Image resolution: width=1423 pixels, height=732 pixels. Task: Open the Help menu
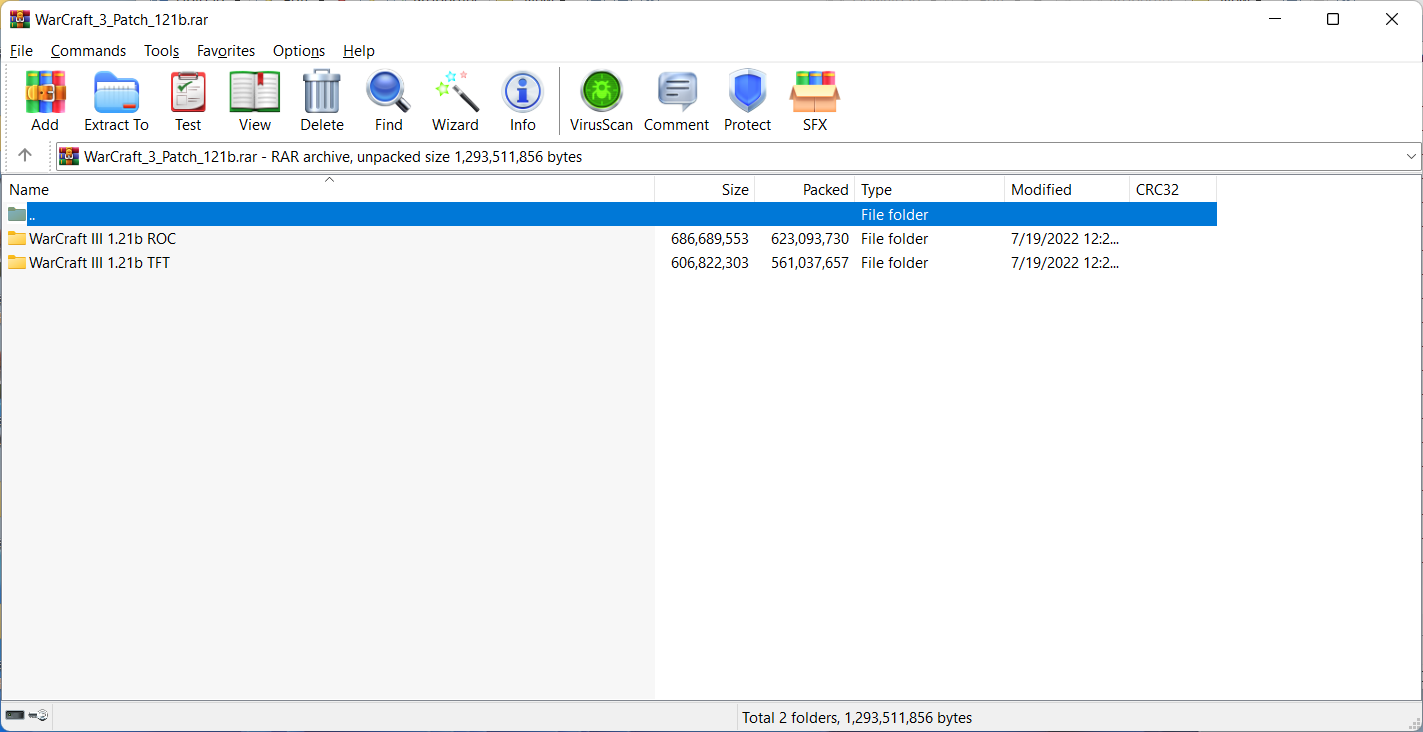coord(359,51)
